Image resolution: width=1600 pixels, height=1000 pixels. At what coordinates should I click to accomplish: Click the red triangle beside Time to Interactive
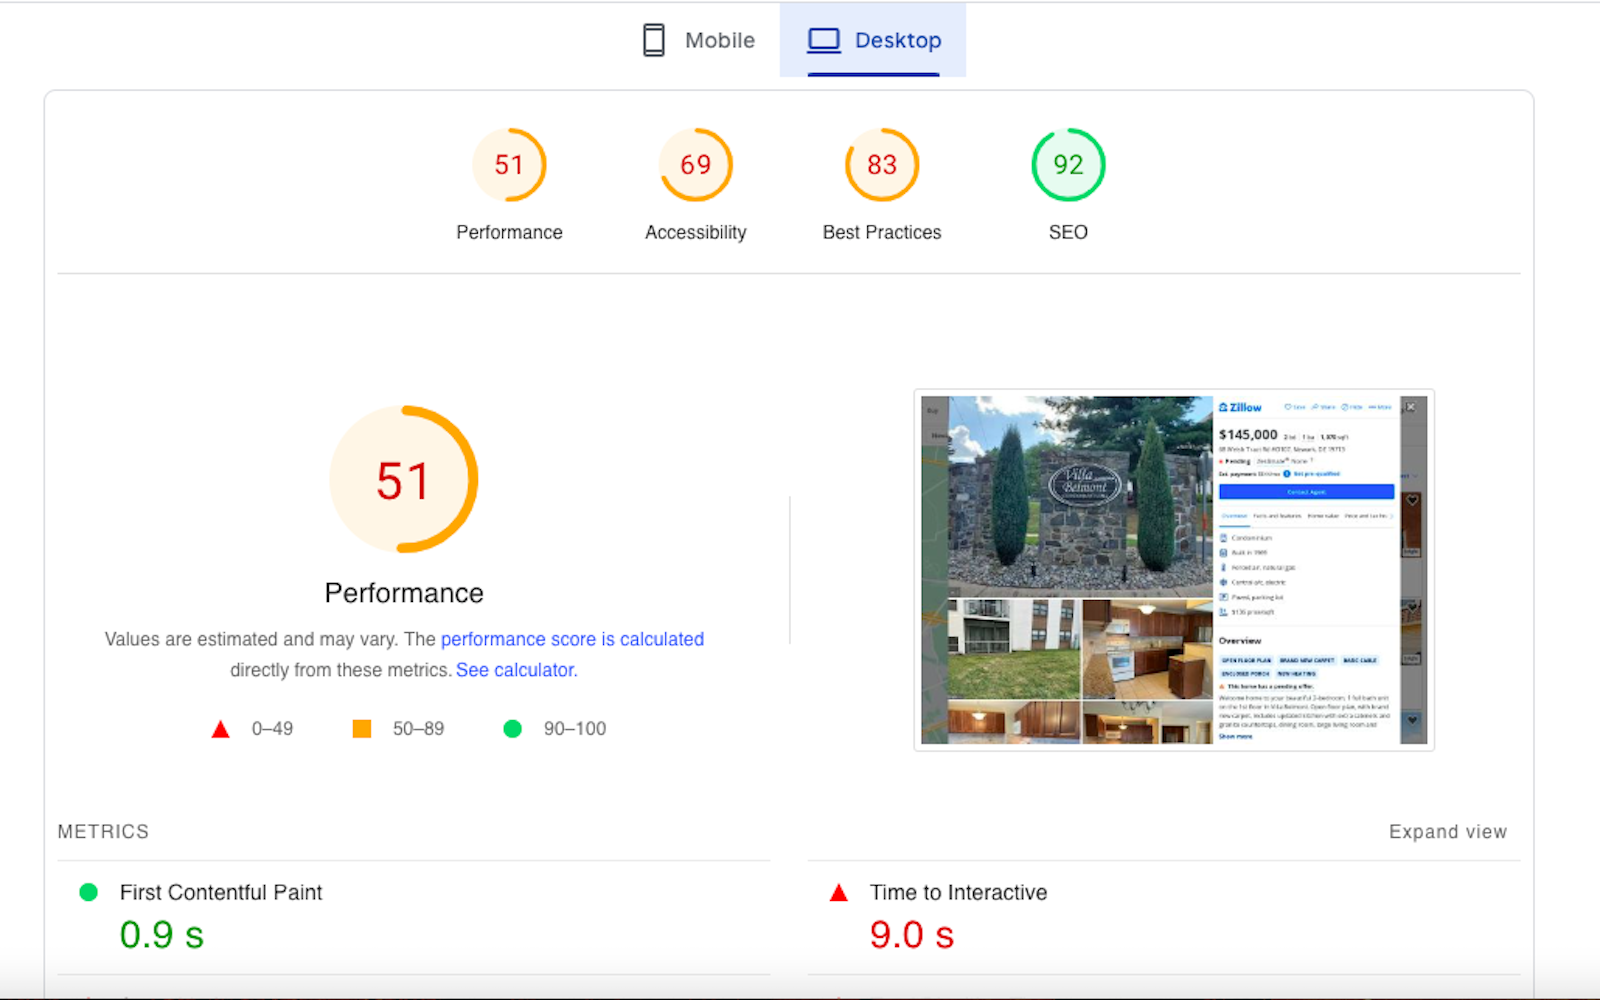[x=839, y=892]
